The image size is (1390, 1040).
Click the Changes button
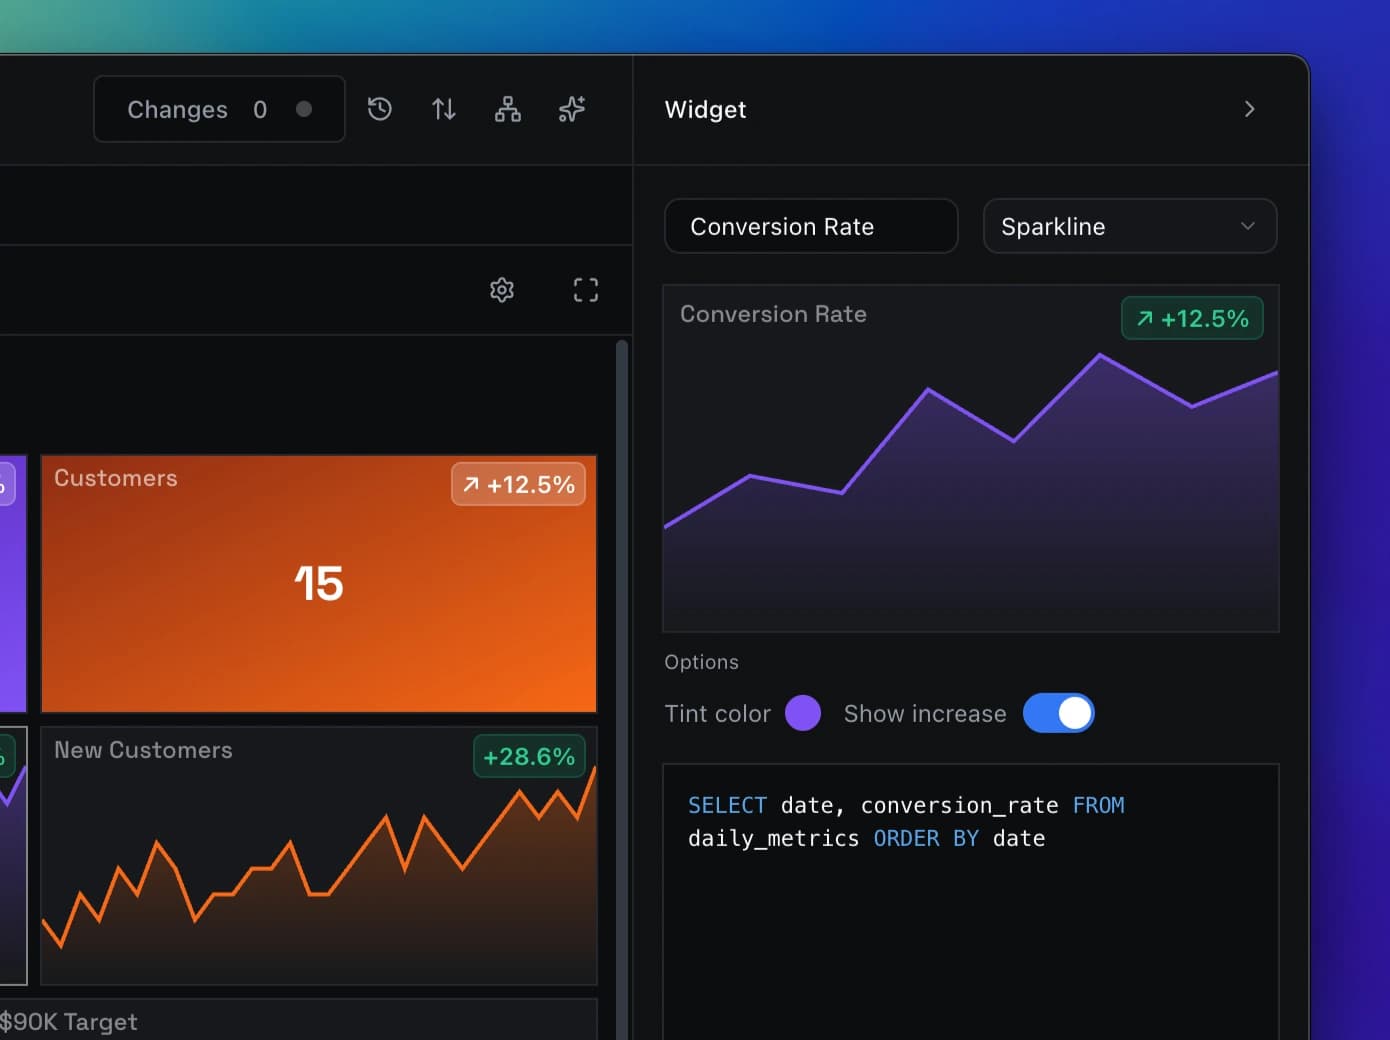(x=219, y=109)
